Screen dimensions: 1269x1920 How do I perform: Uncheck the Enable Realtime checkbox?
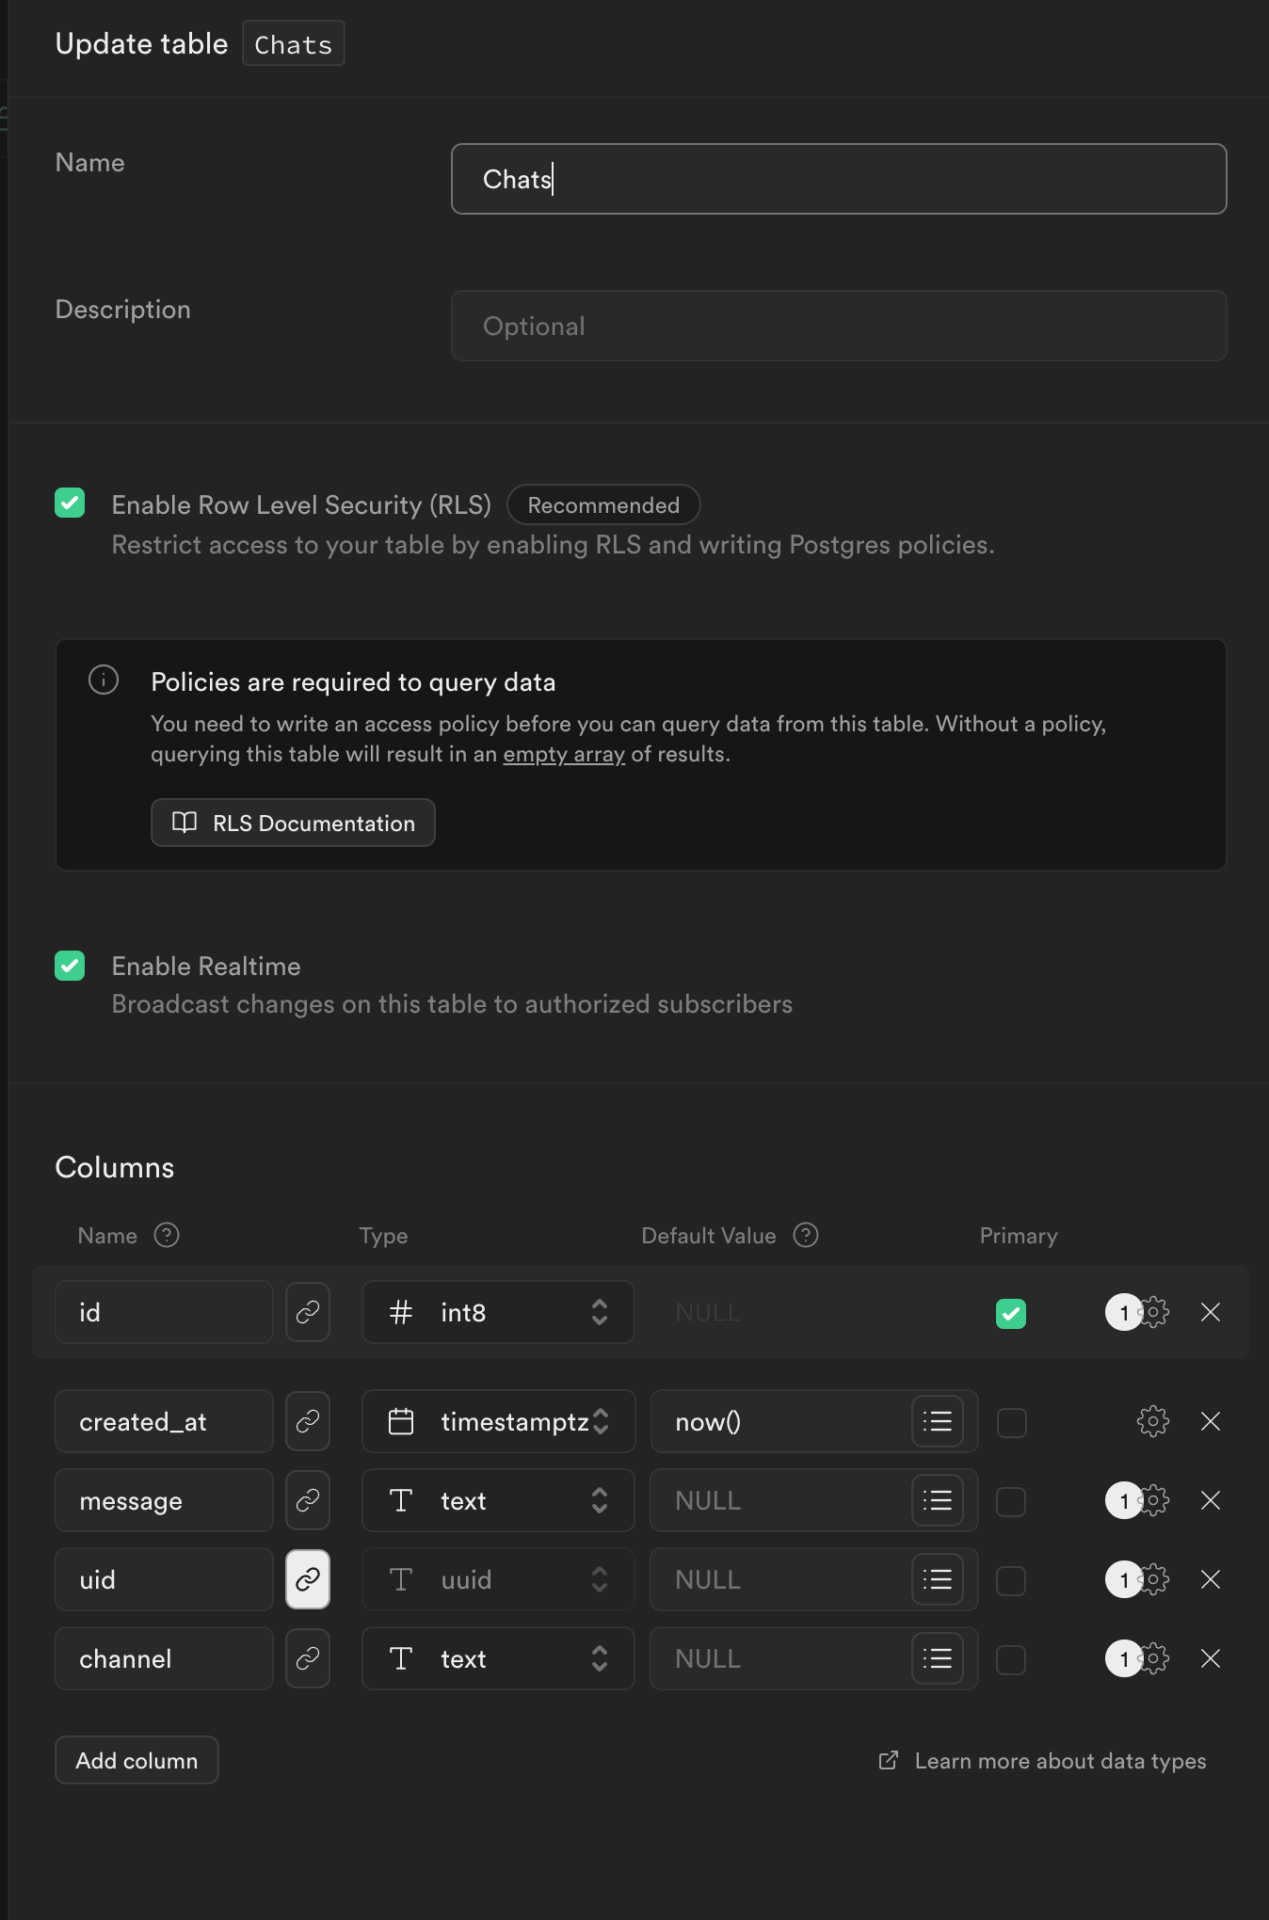click(x=70, y=966)
